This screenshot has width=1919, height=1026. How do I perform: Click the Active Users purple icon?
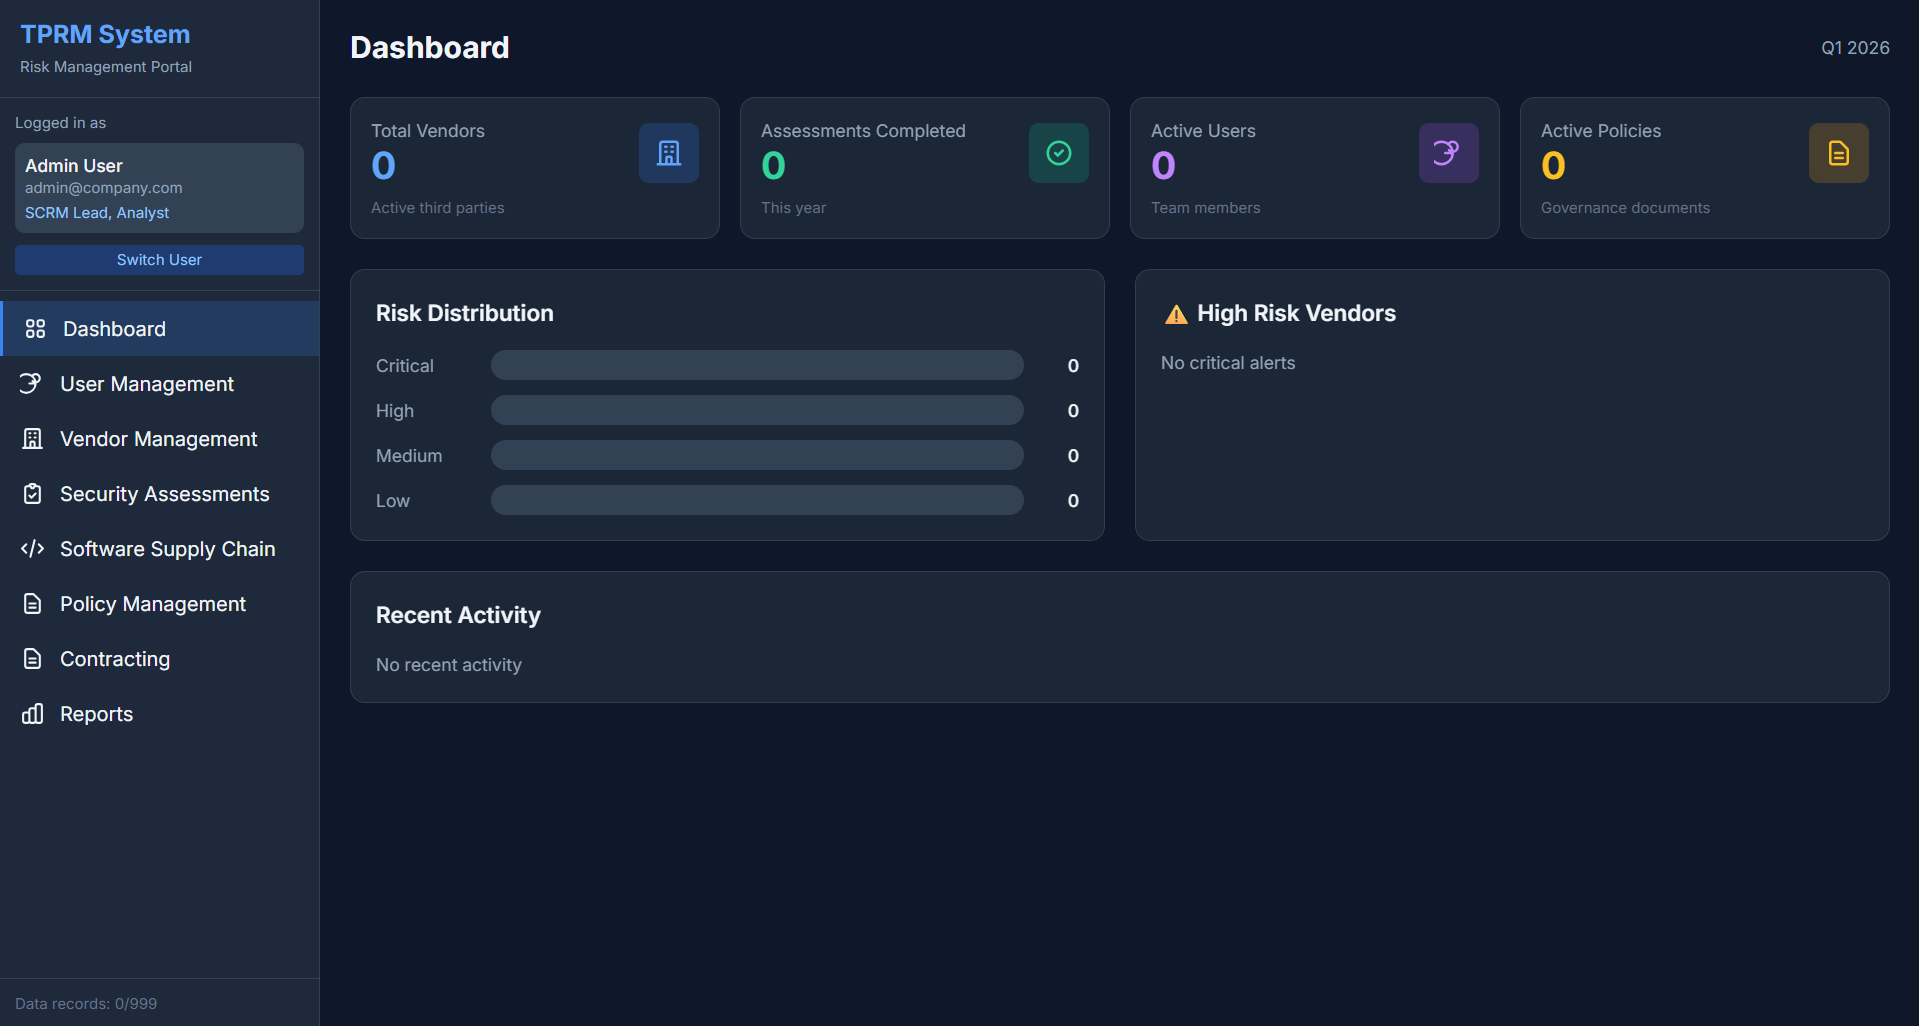click(1447, 153)
